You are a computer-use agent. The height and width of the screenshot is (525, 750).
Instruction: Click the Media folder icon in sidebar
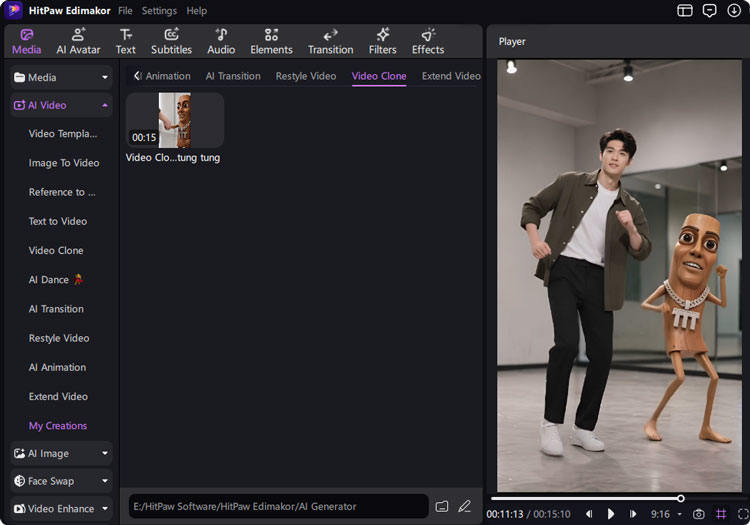tap(20, 77)
